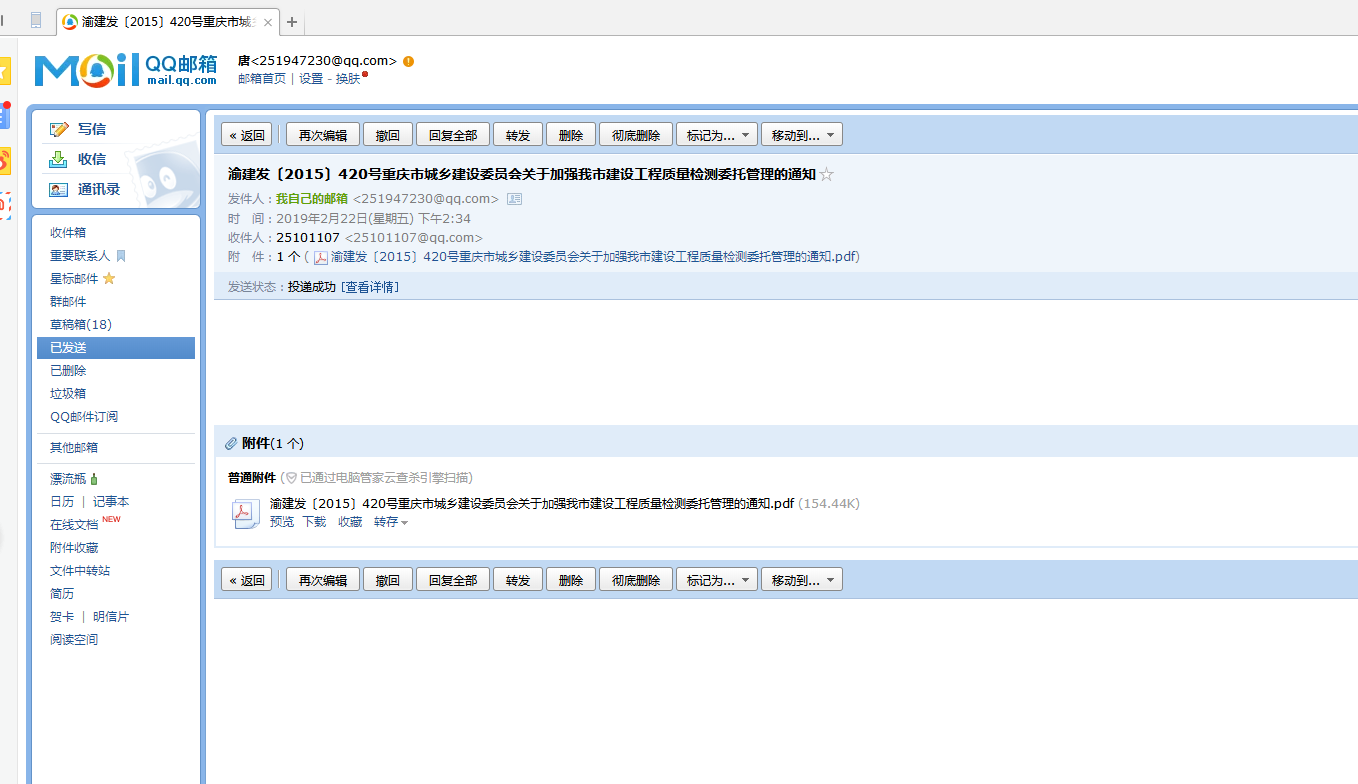This screenshot has width=1358, height=784.
Task: Click top 彻底删除 button
Action: 636,135
